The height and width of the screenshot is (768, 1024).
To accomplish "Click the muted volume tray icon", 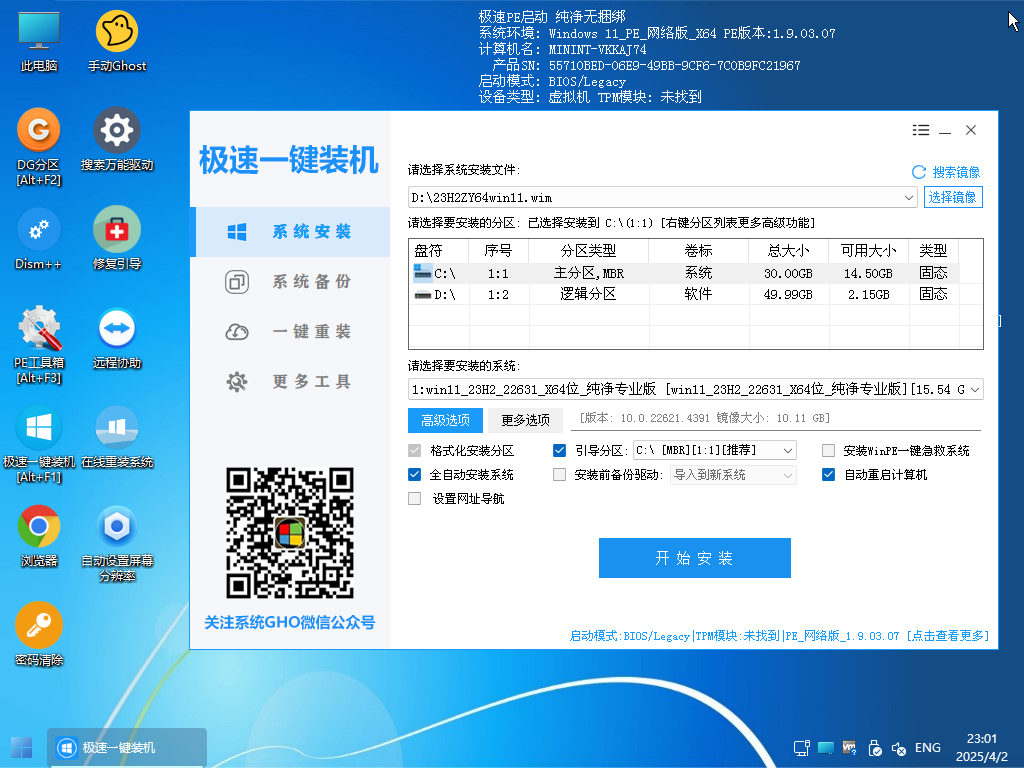I will tap(899, 748).
